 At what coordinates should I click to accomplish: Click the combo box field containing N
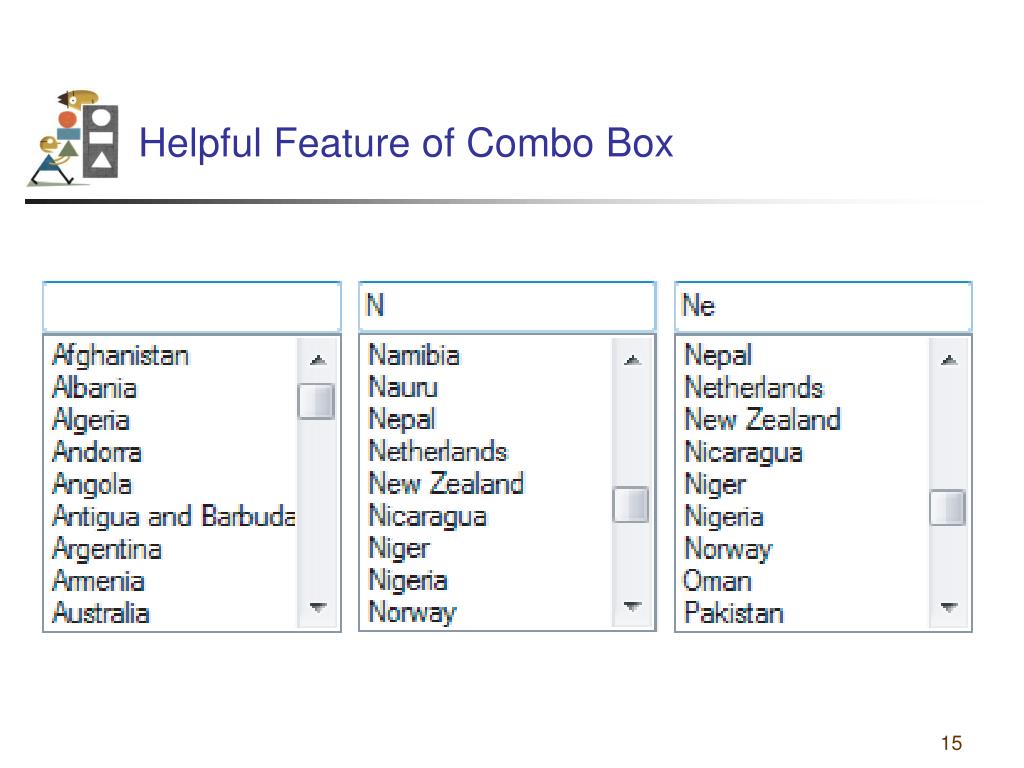click(507, 306)
